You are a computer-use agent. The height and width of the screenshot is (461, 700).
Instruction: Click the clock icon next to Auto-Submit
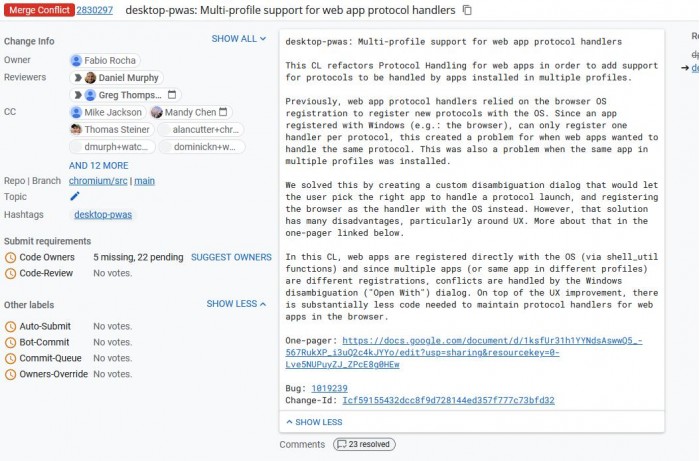point(10,326)
